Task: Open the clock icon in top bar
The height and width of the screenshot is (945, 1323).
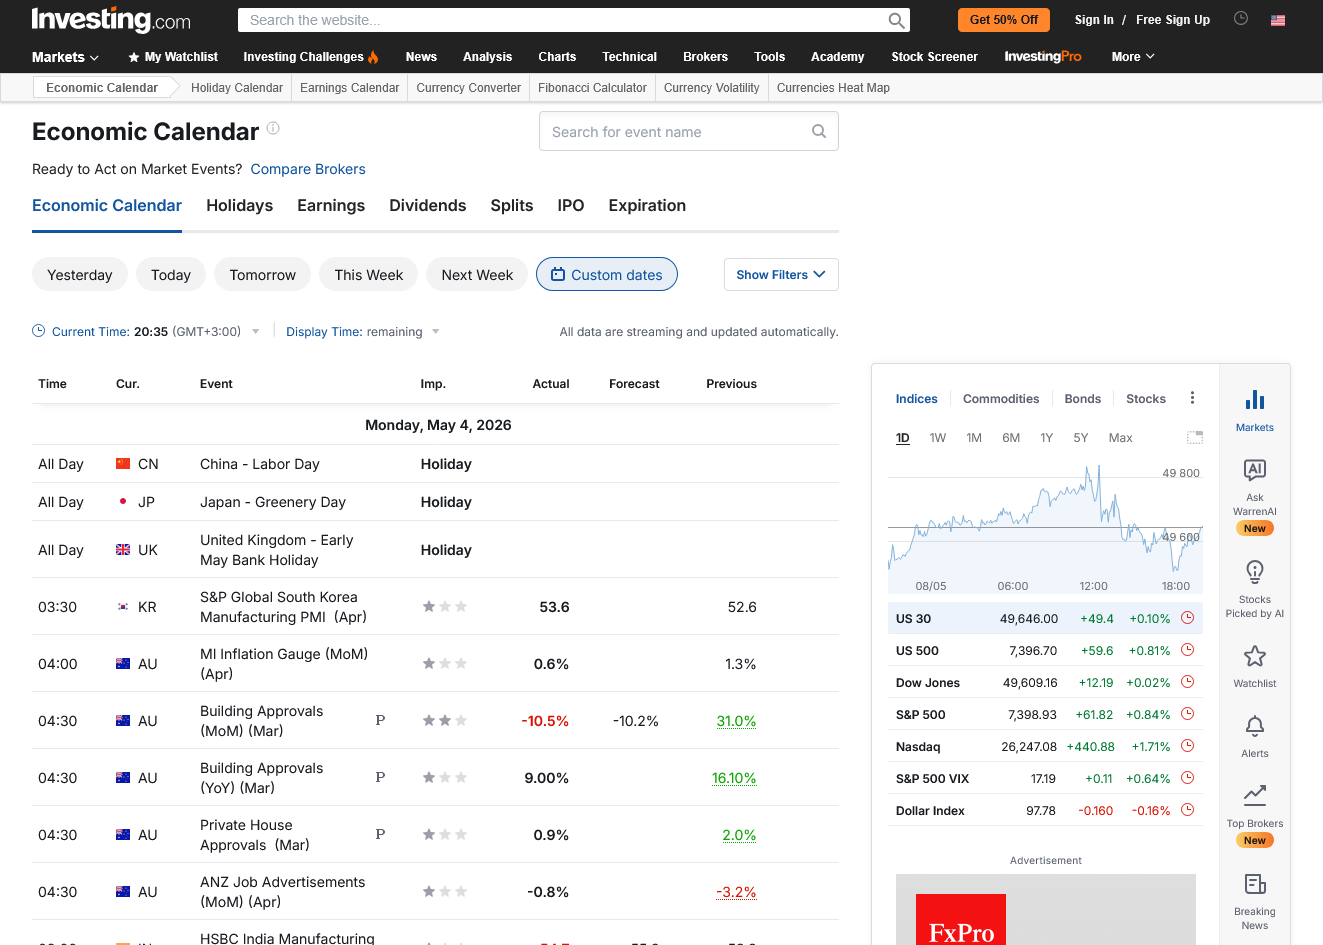Action: tap(1241, 18)
